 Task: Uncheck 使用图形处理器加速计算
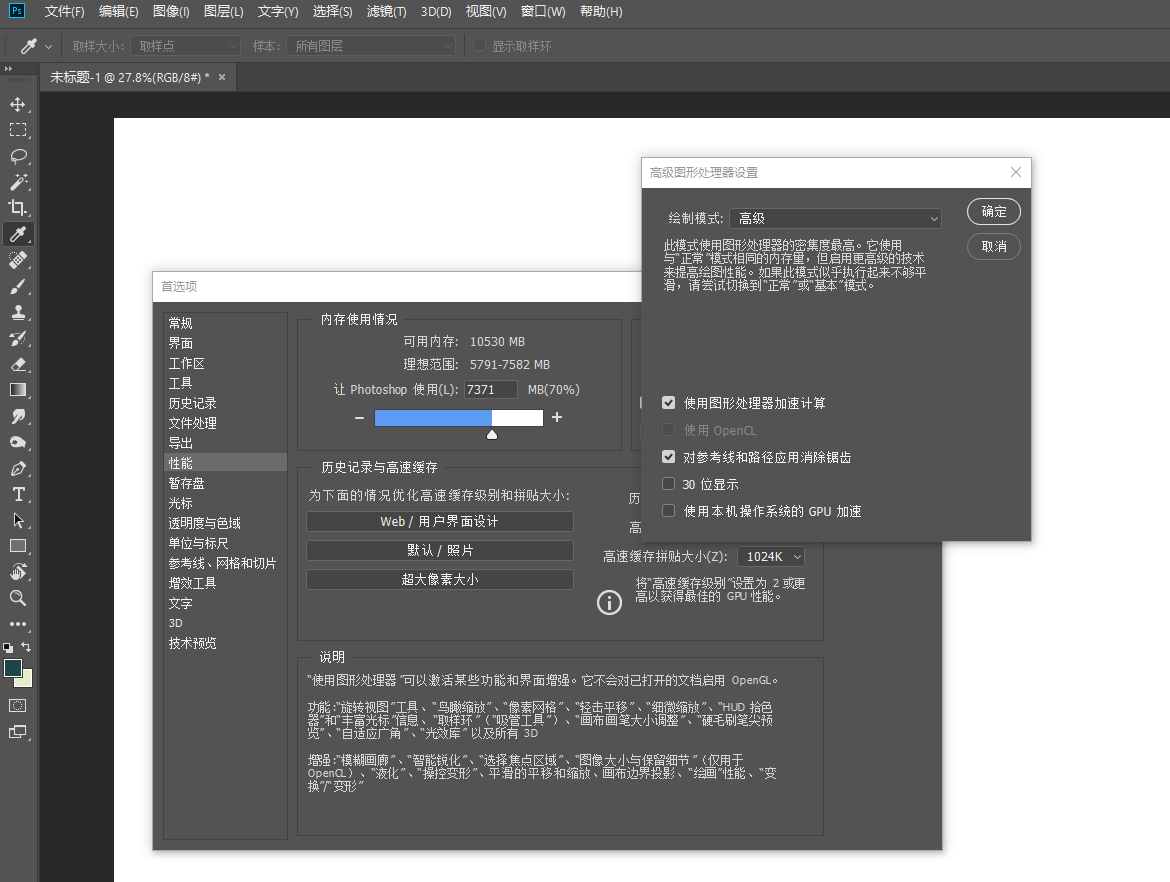click(x=668, y=402)
